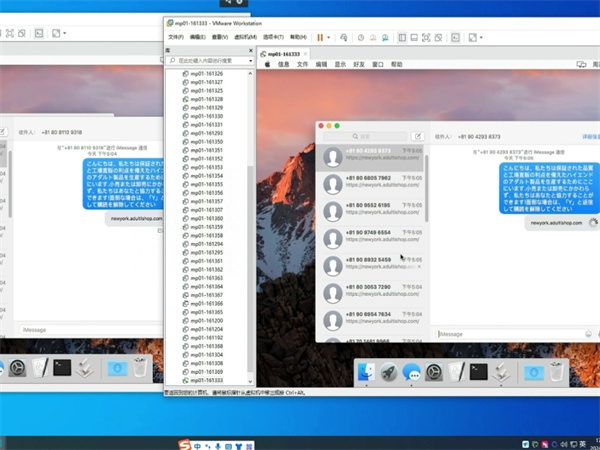Click the VMware pause VM button
Screen dimensions: 600x450
(320, 37)
